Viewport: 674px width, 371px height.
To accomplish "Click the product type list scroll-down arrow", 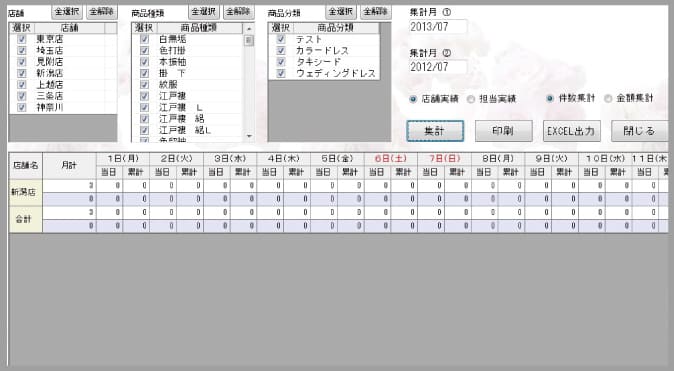I will (x=249, y=136).
